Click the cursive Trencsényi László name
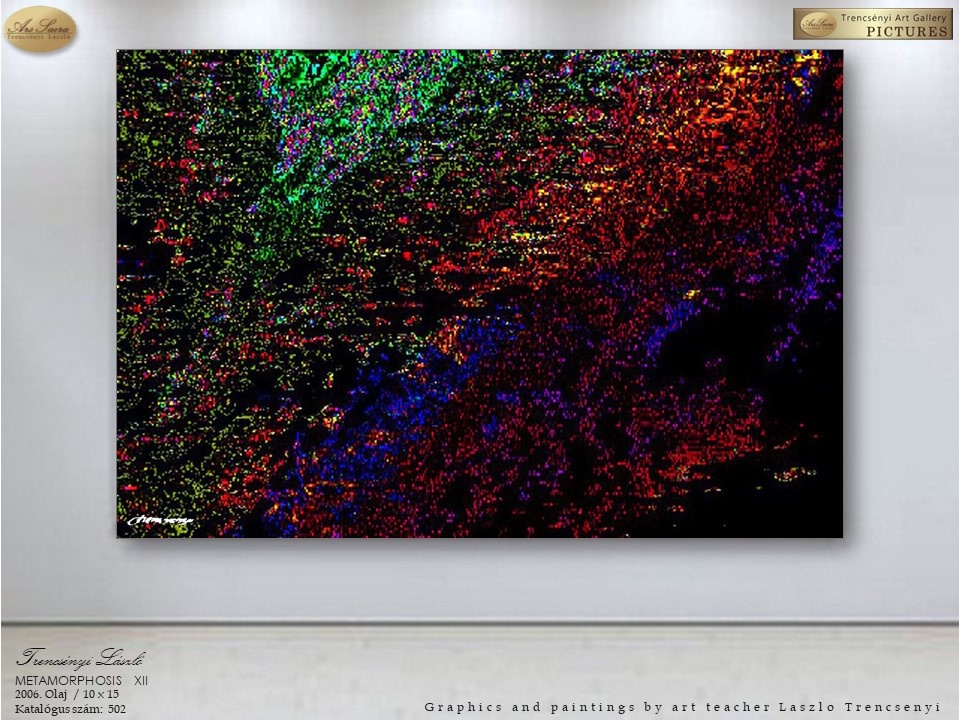Screen dimensions: 960x720 tap(81, 658)
